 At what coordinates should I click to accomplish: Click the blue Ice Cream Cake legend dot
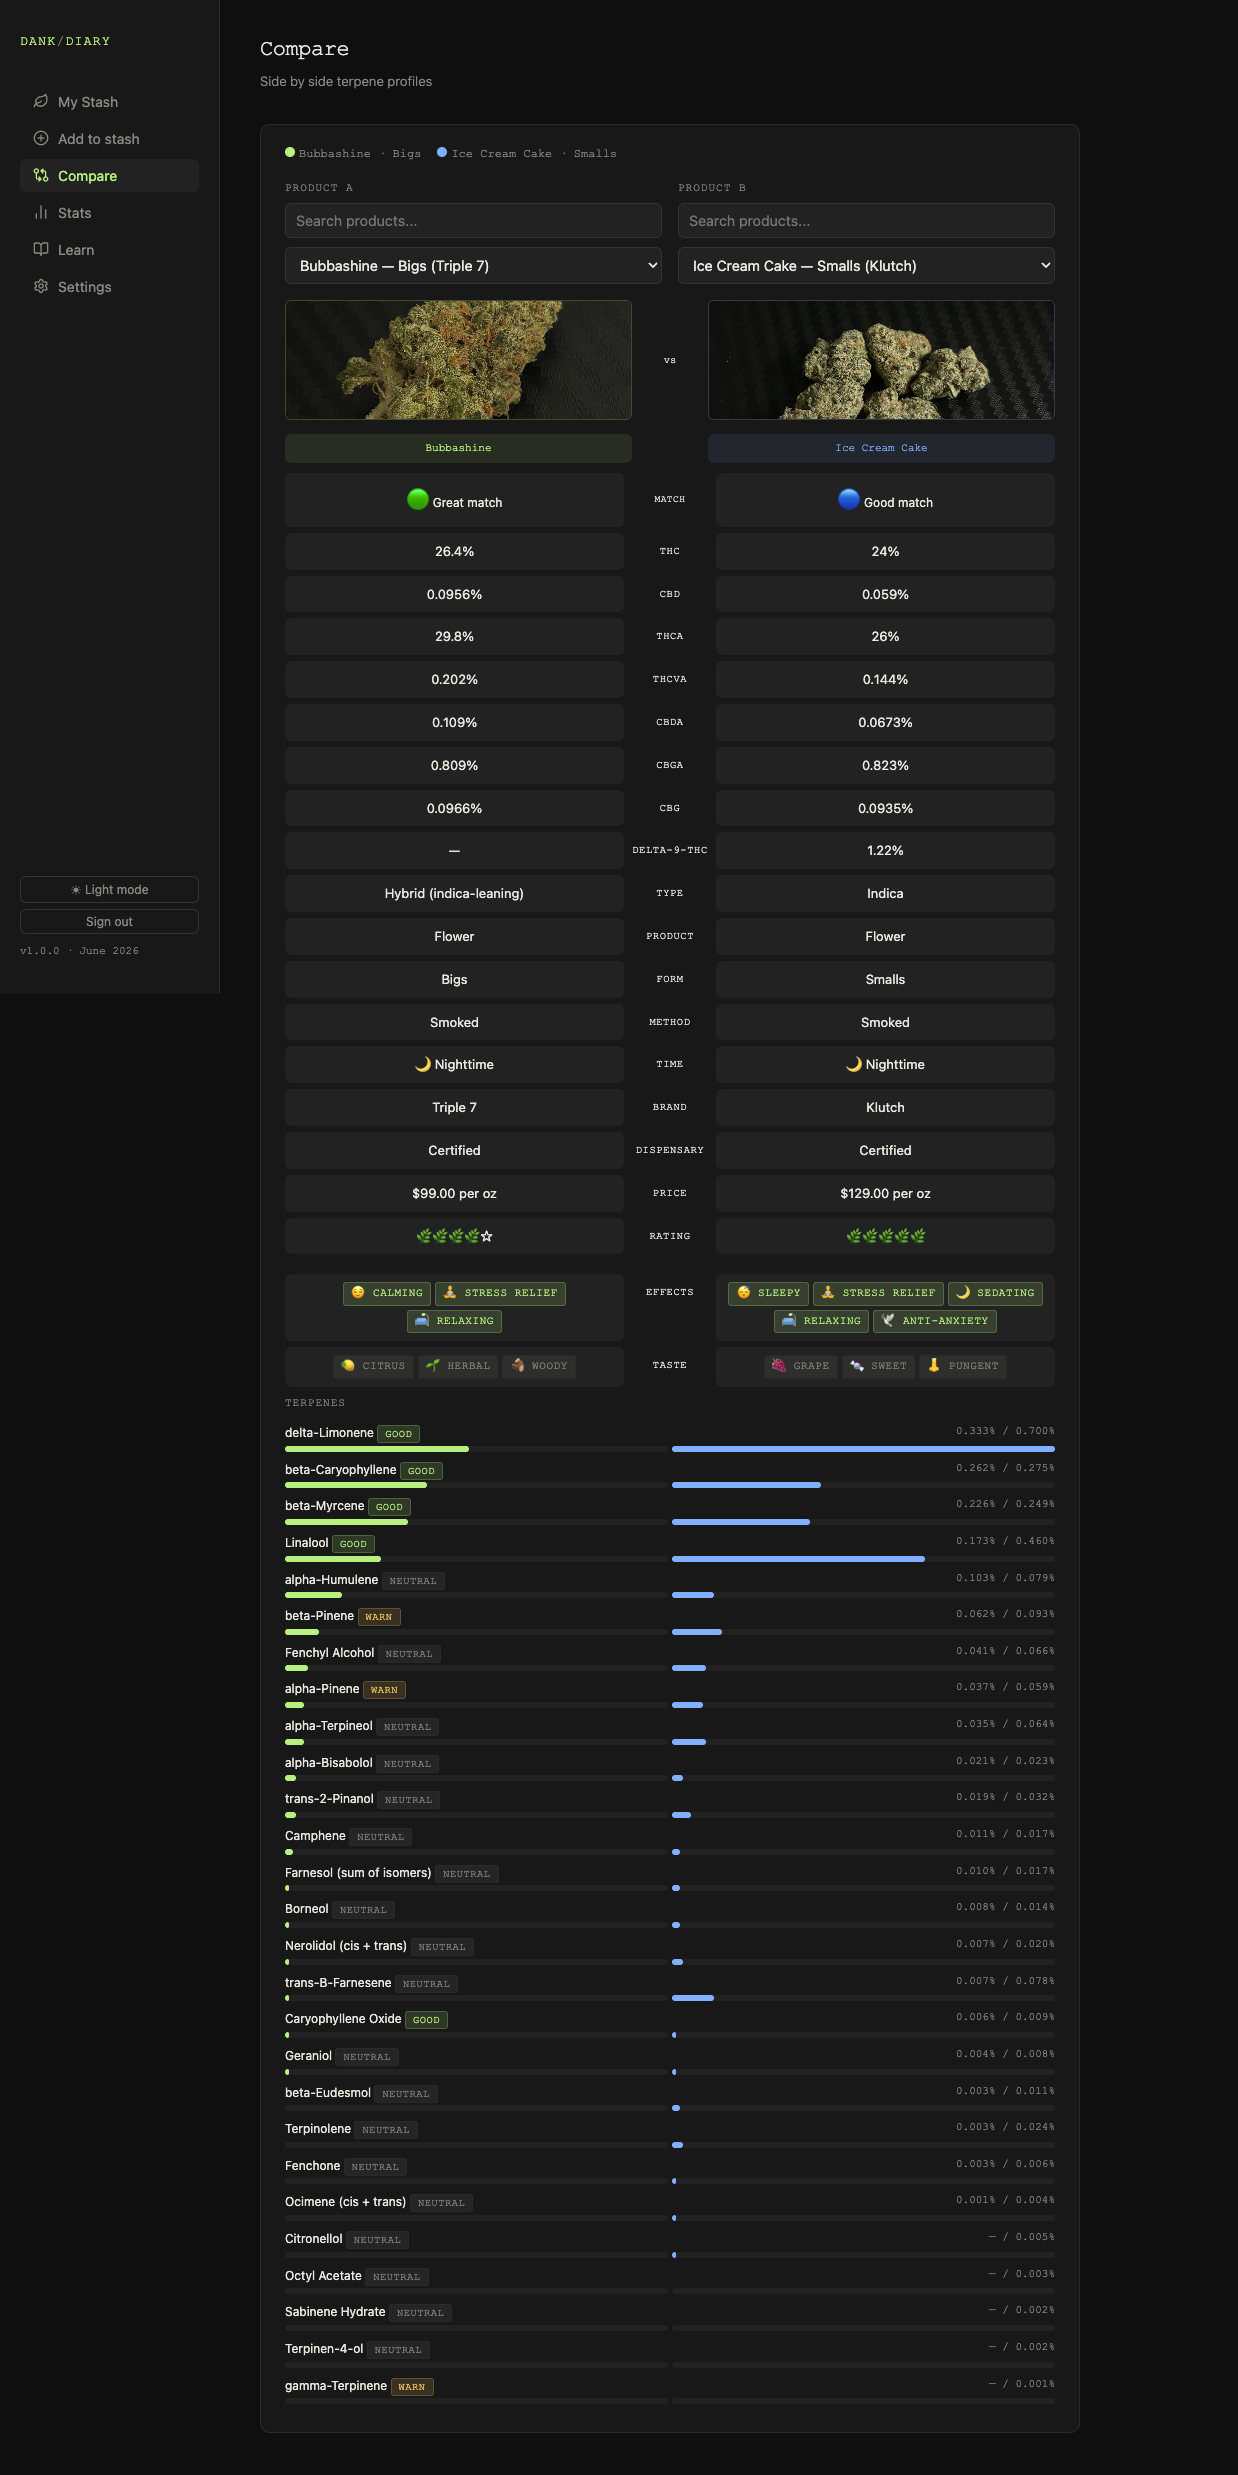pos(442,153)
